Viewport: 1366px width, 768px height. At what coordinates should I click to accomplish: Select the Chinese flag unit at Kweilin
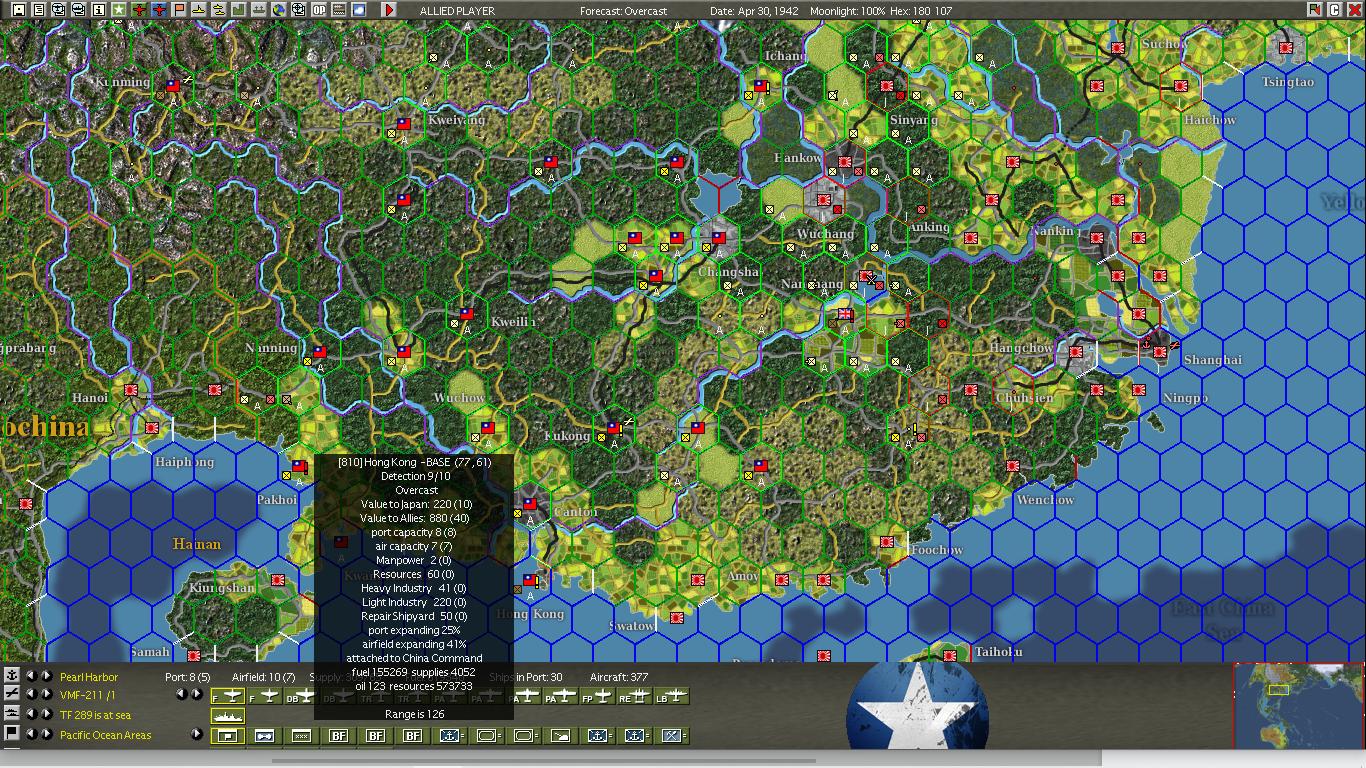pyautogui.click(x=467, y=314)
